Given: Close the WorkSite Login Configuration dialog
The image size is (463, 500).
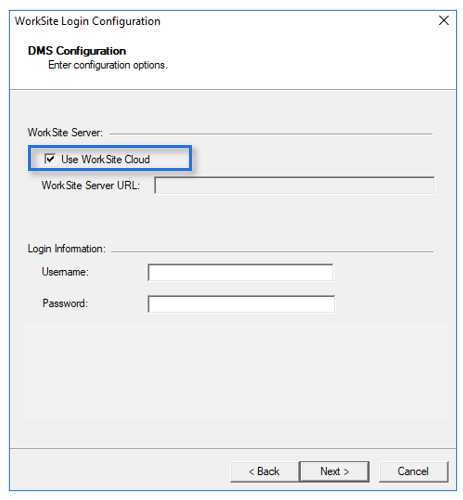Looking at the screenshot, I should (x=444, y=21).
